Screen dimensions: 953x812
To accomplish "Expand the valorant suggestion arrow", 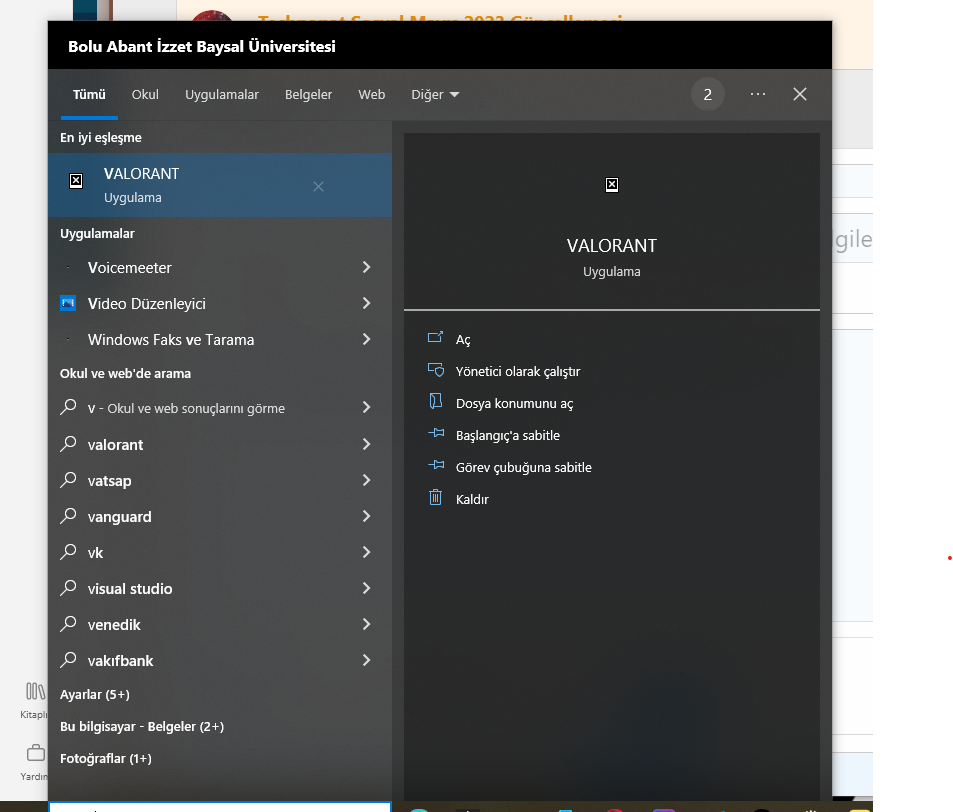I will pos(366,444).
